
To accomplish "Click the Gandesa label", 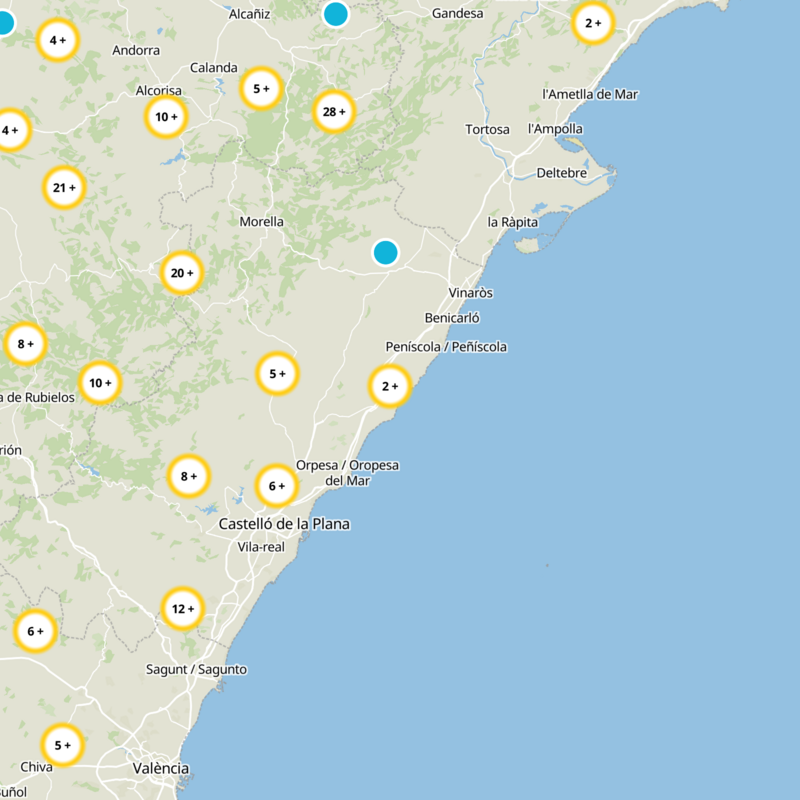I will click(x=458, y=13).
